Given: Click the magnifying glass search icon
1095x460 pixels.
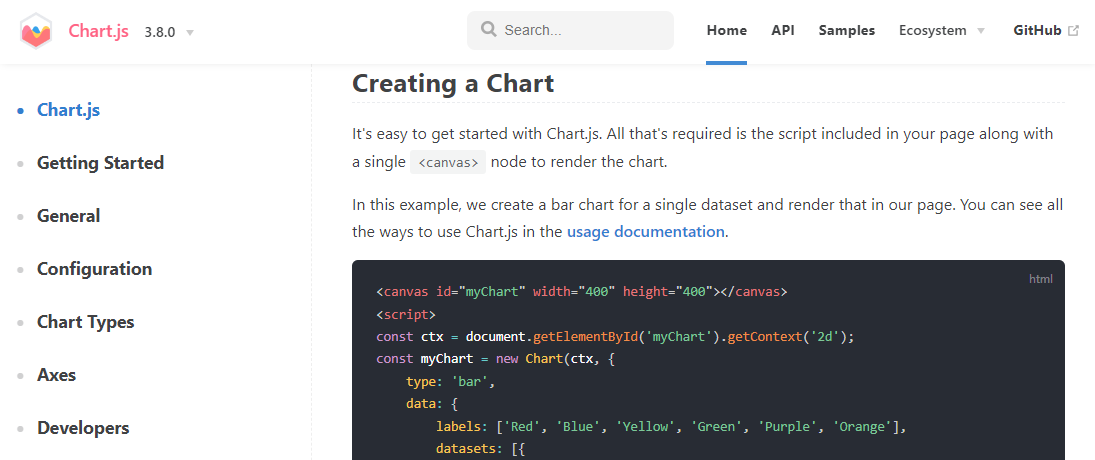Looking at the screenshot, I should point(489,29).
